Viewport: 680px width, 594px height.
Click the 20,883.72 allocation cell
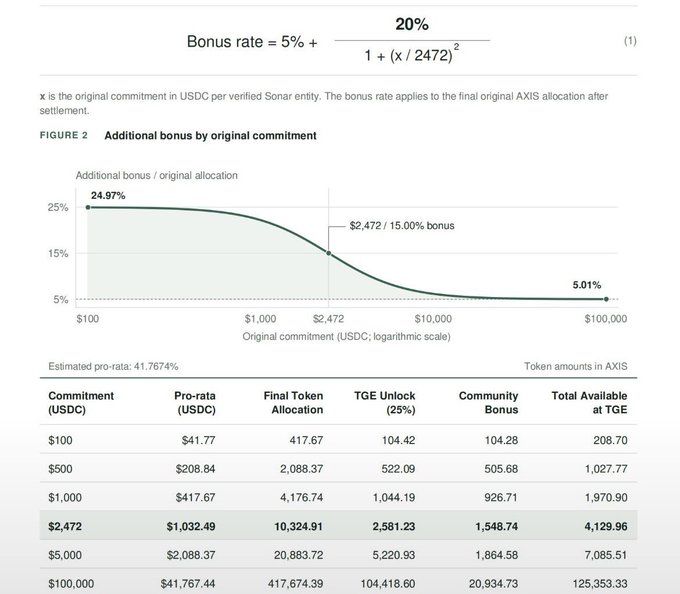coord(298,555)
